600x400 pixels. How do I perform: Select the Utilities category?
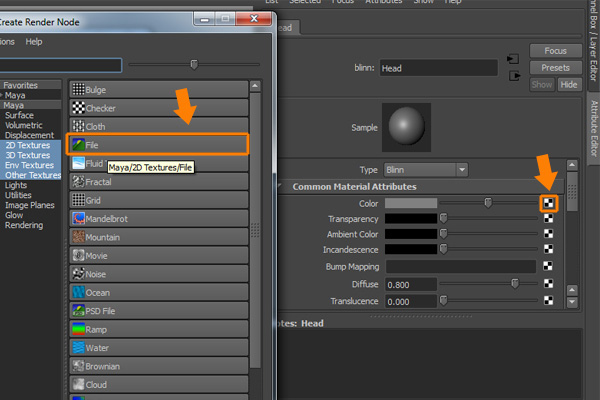coord(18,195)
